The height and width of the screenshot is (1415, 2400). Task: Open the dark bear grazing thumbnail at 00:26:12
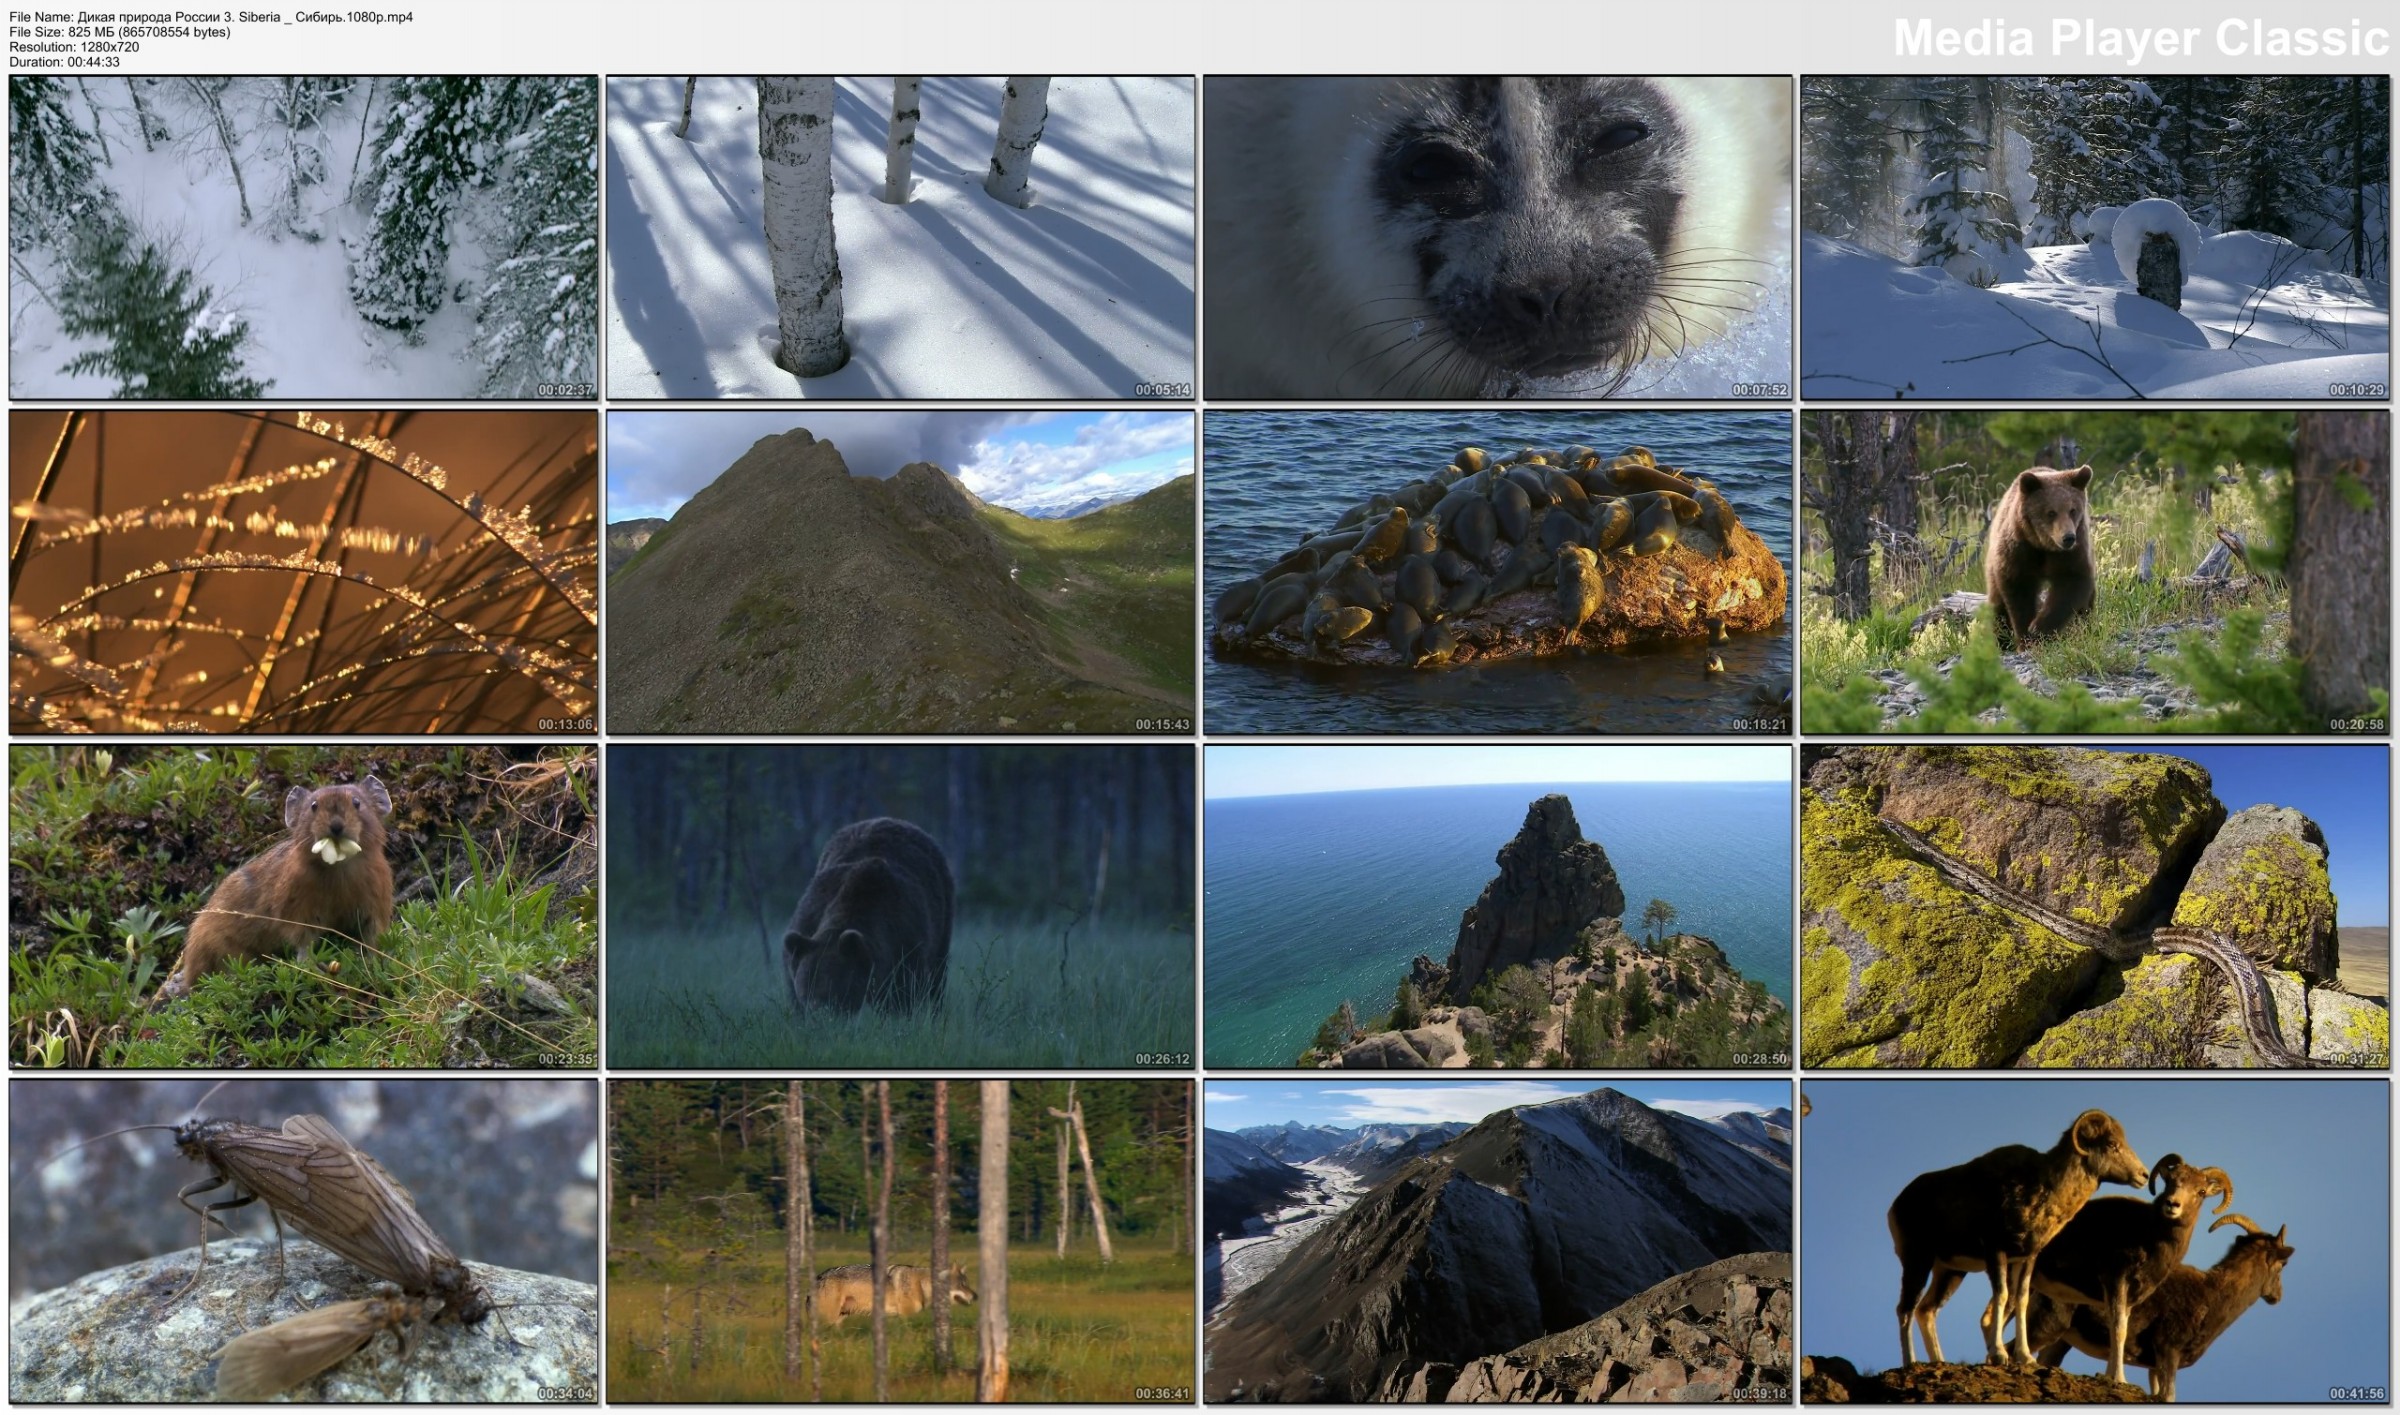pyautogui.click(x=900, y=906)
